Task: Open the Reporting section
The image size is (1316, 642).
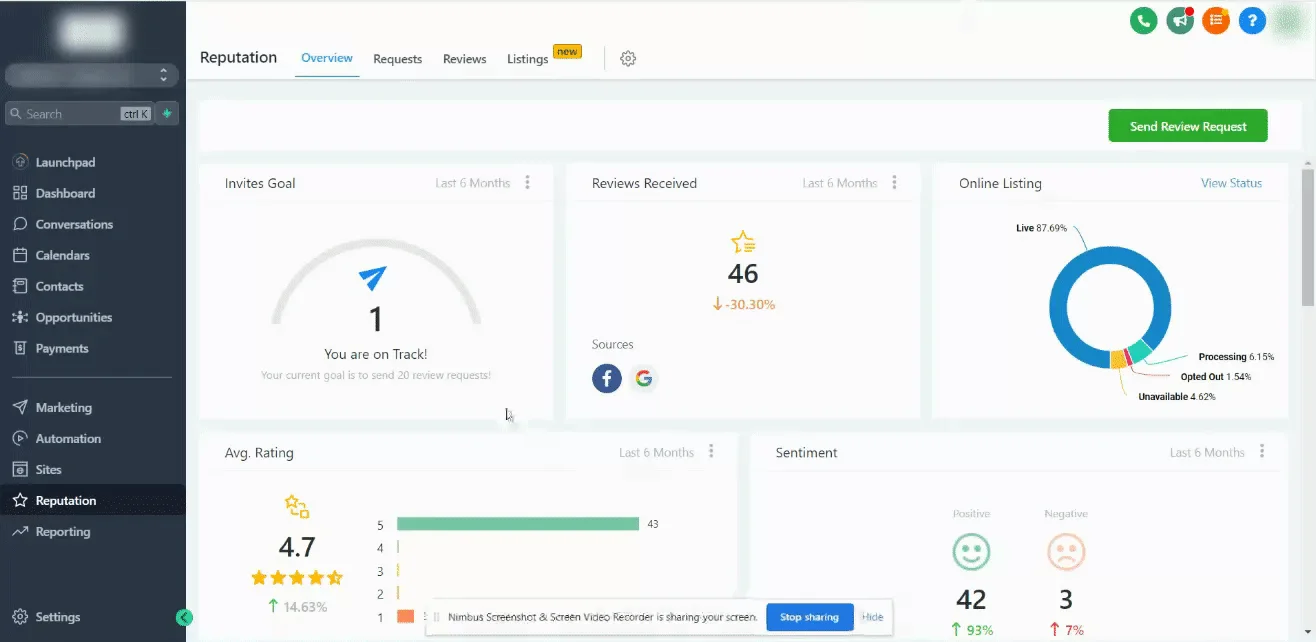Action: pyautogui.click(x=62, y=531)
